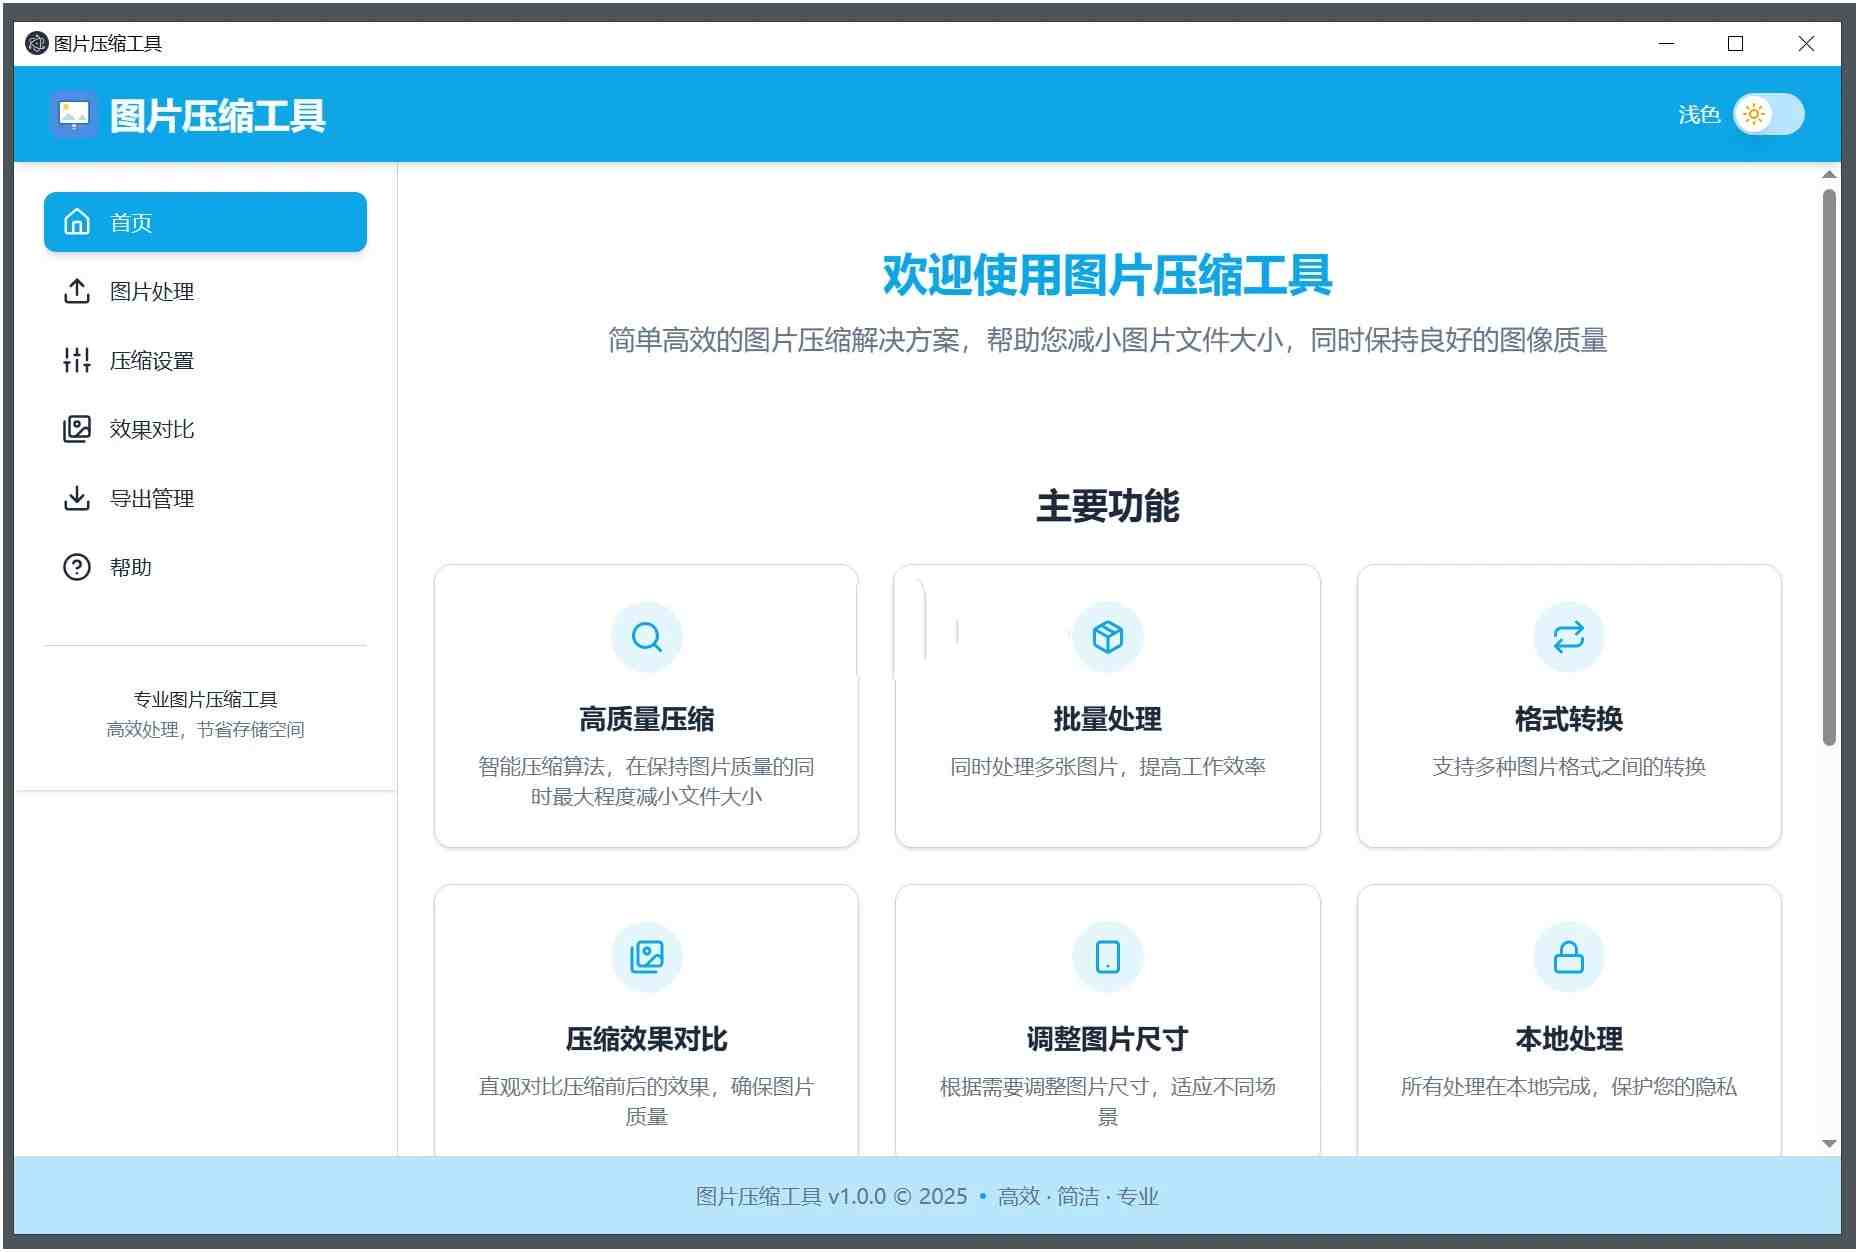Select the 效果对比 comparison icon

coord(78,429)
